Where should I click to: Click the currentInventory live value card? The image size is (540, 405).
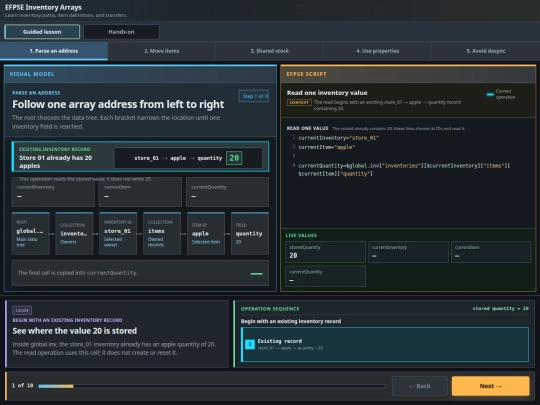(x=408, y=252)
